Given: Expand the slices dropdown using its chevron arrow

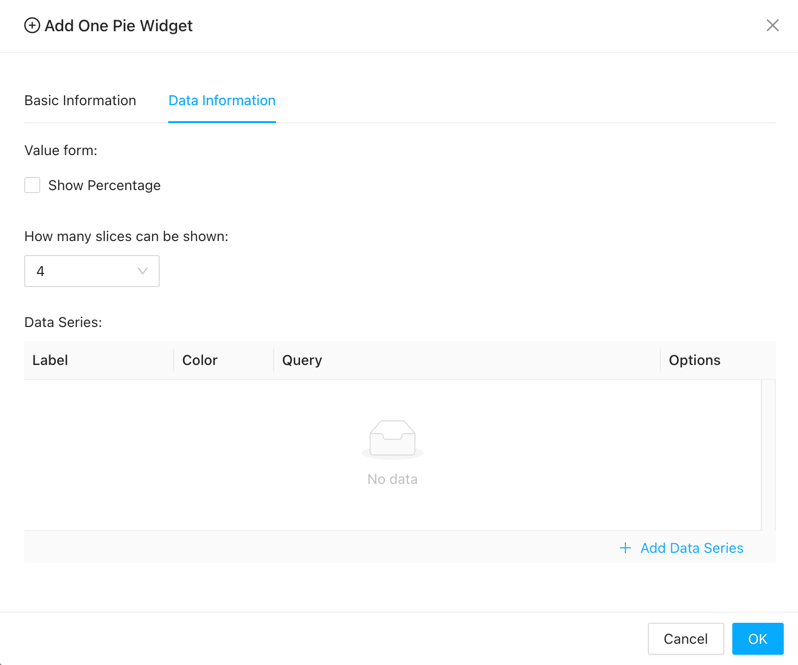Looking at the screenshot, I should tap(142, 271).
